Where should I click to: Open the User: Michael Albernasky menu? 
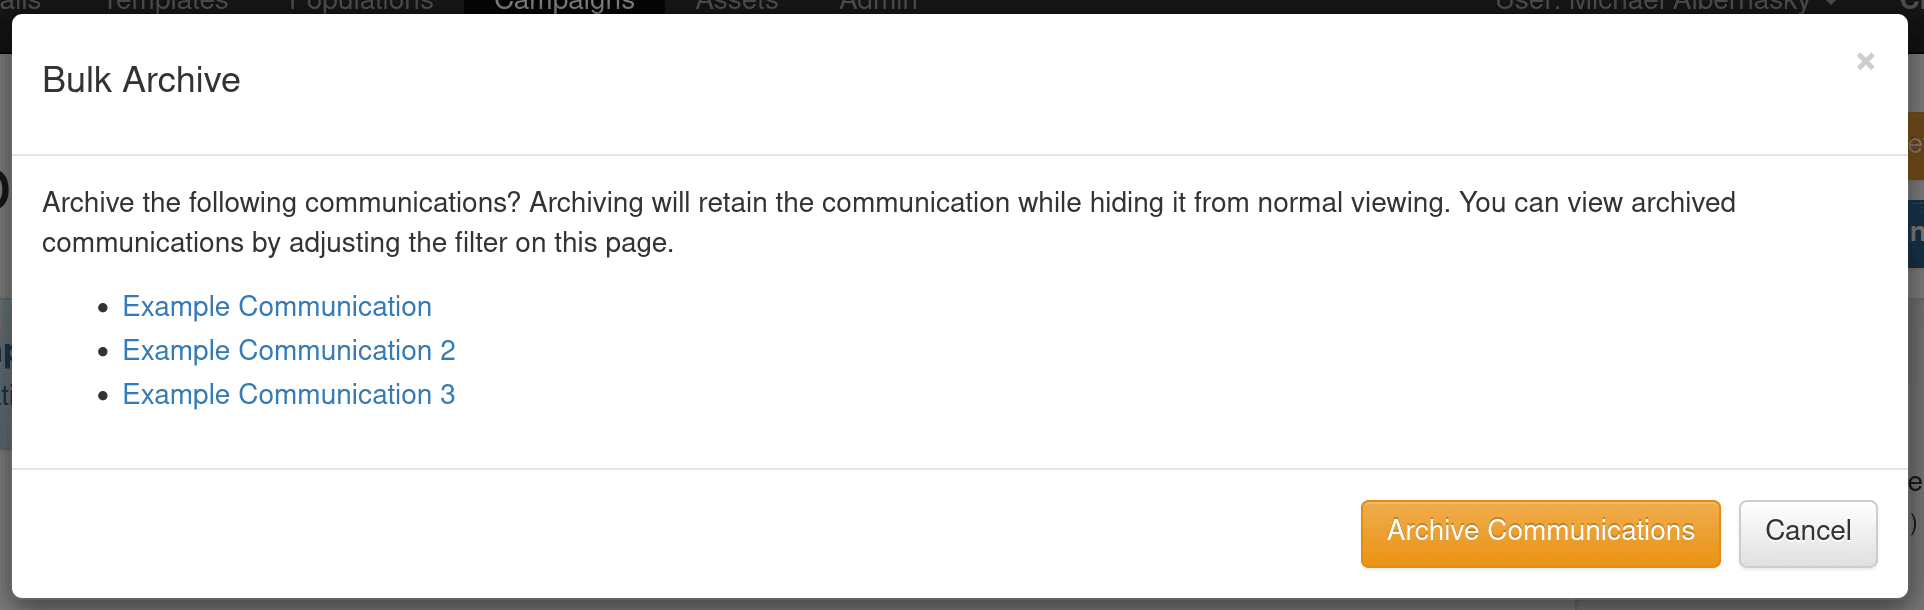click(x=1652, y=5)
